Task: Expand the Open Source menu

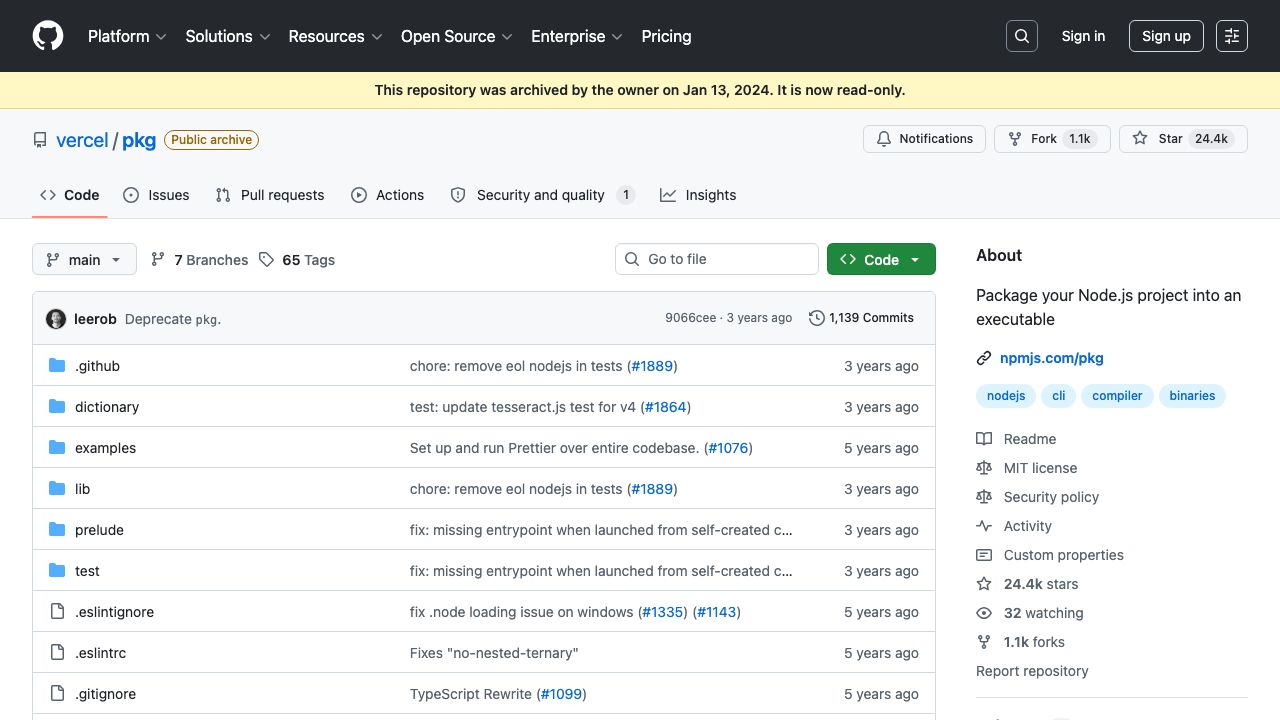Action: [457, 36]
